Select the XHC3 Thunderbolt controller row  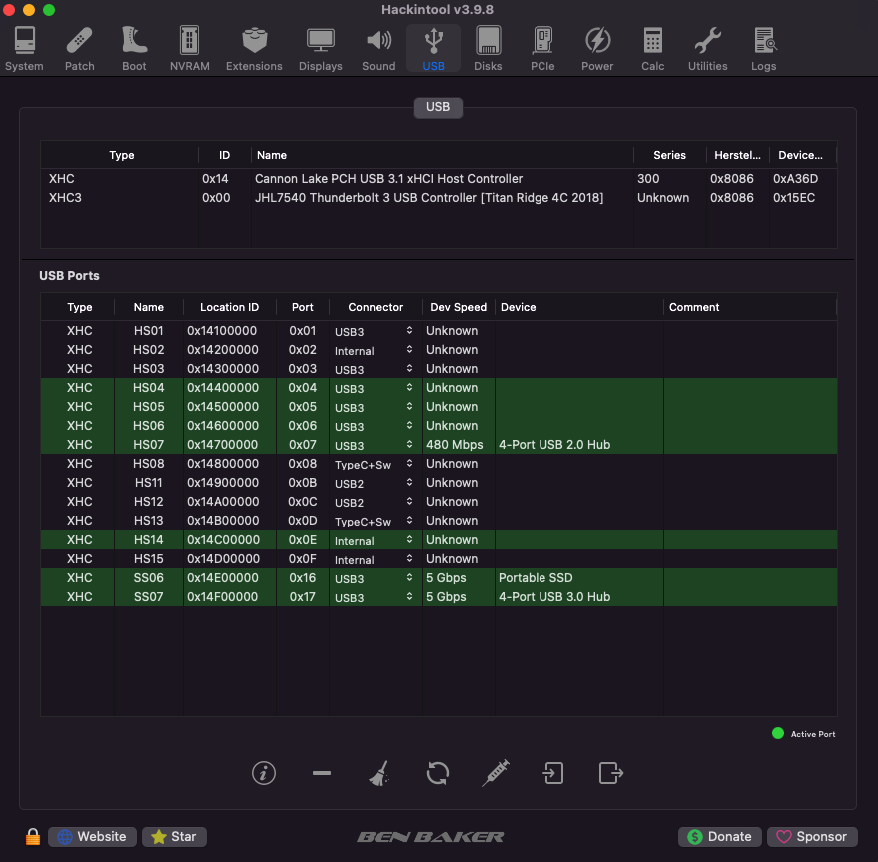[x=430, y=198]
